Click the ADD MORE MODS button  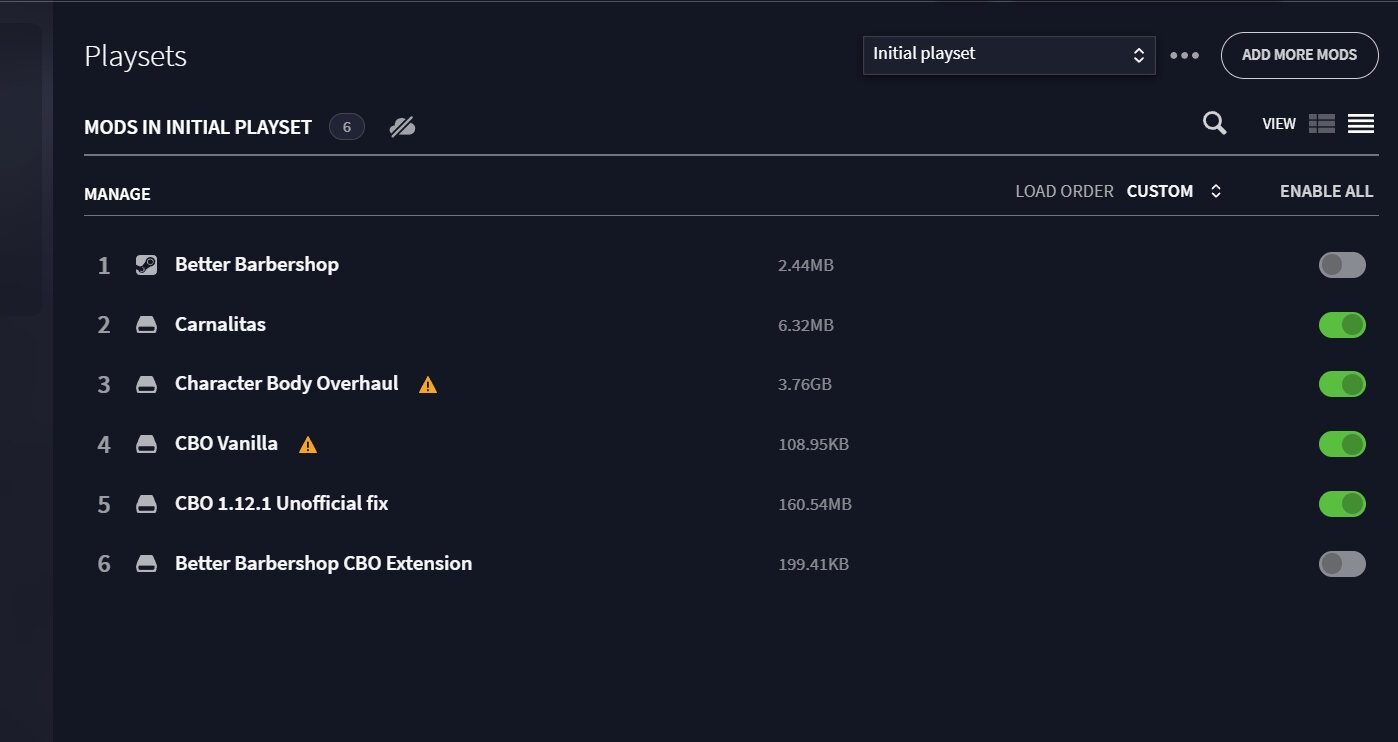coord(1299,55)
